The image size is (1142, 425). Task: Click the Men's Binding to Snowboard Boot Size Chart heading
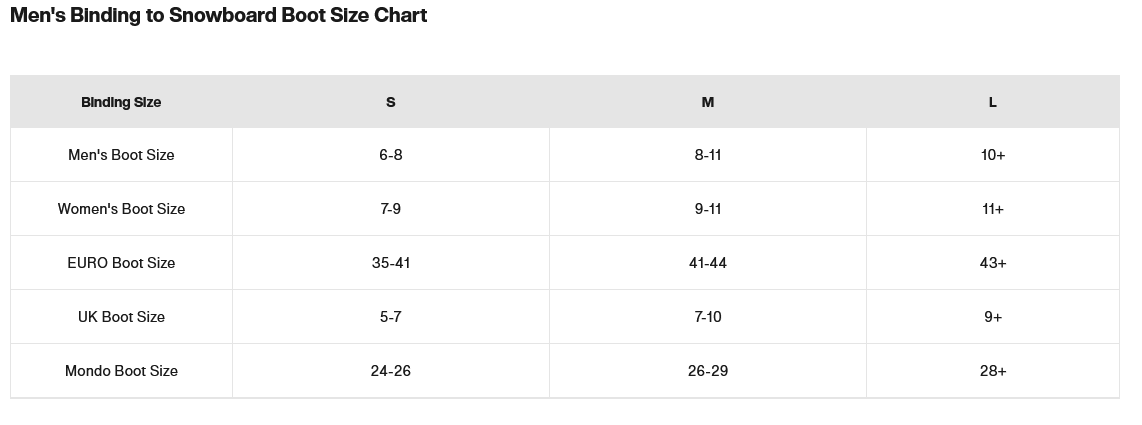click(218, 16)
